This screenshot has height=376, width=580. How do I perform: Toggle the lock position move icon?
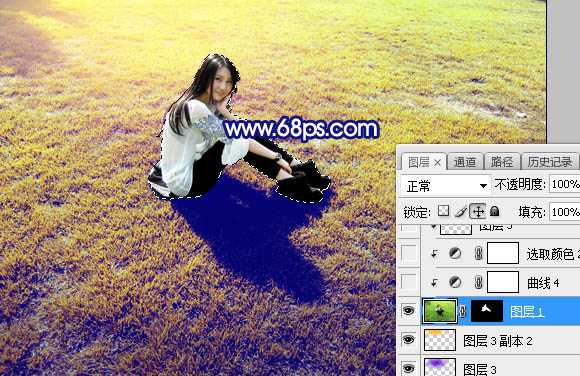[478, 211]
